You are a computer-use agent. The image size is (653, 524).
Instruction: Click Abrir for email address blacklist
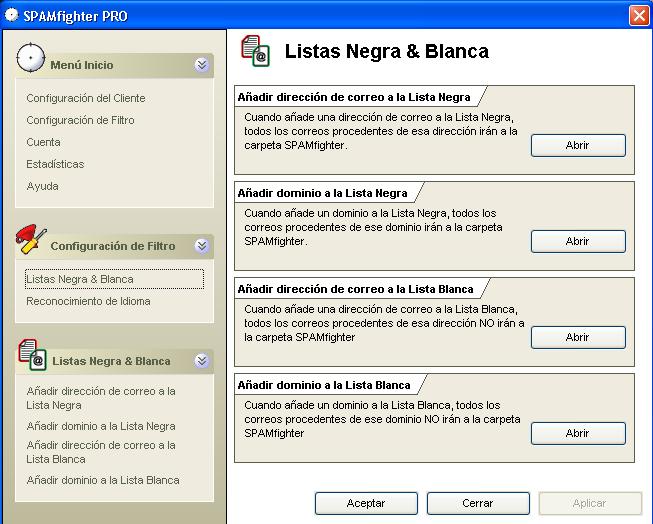click(578, 145)
